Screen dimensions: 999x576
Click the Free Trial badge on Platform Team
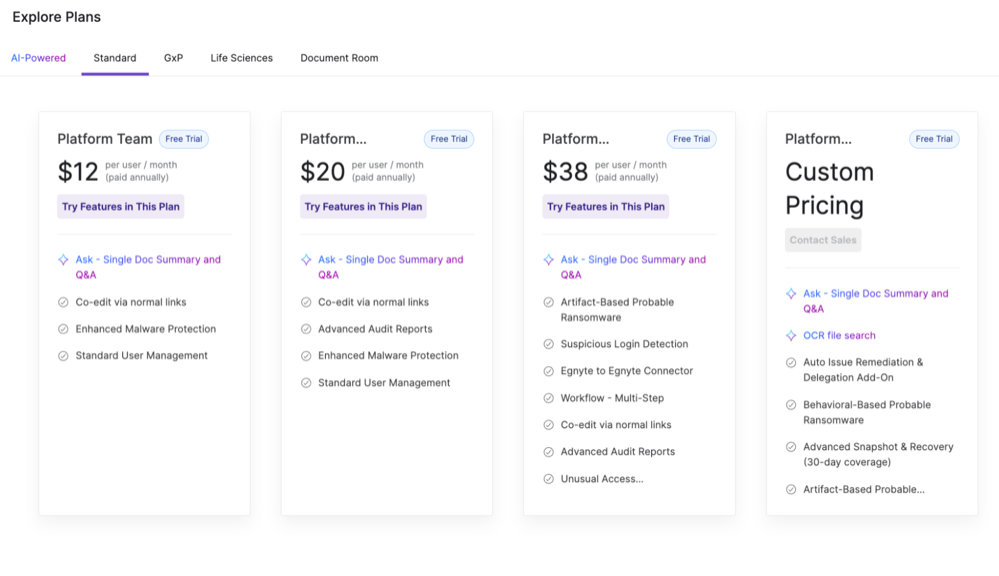pos(184,139)
